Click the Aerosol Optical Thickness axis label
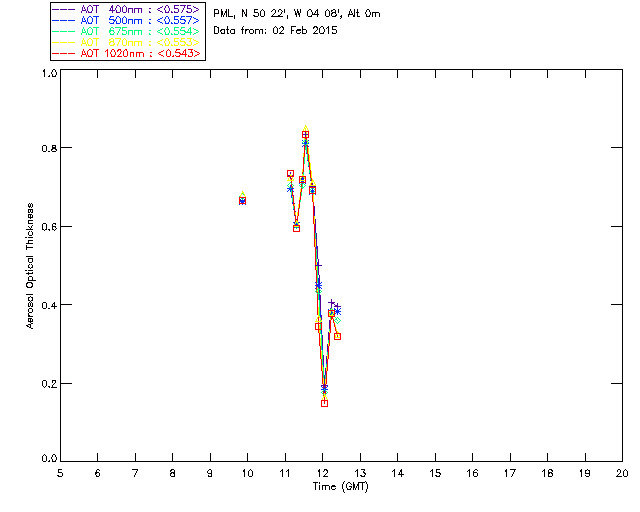 (x=30, y=266)
